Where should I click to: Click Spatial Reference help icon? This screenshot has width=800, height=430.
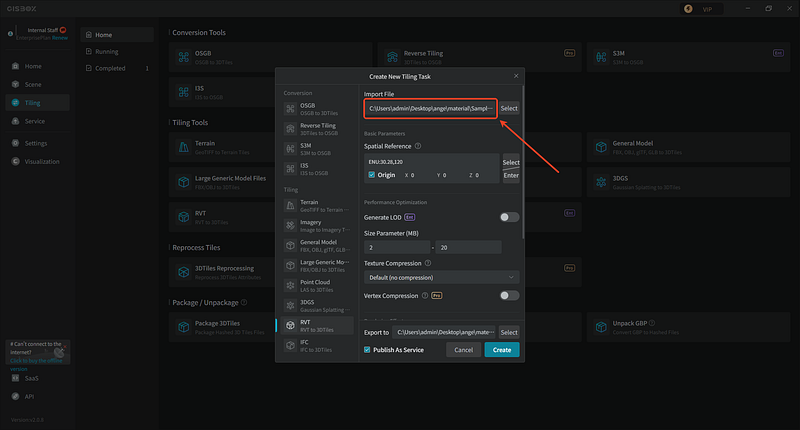418,146
